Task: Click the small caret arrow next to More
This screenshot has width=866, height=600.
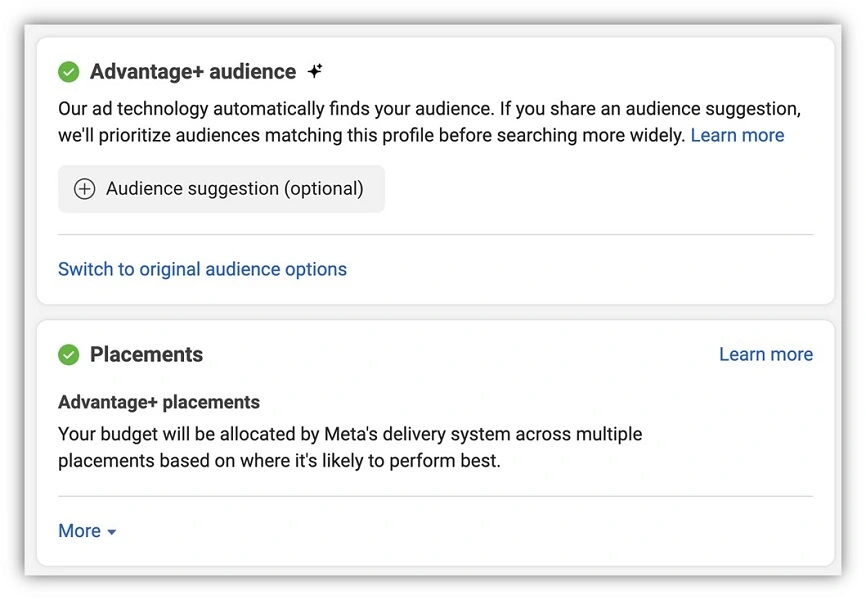Action: [112, 532]
